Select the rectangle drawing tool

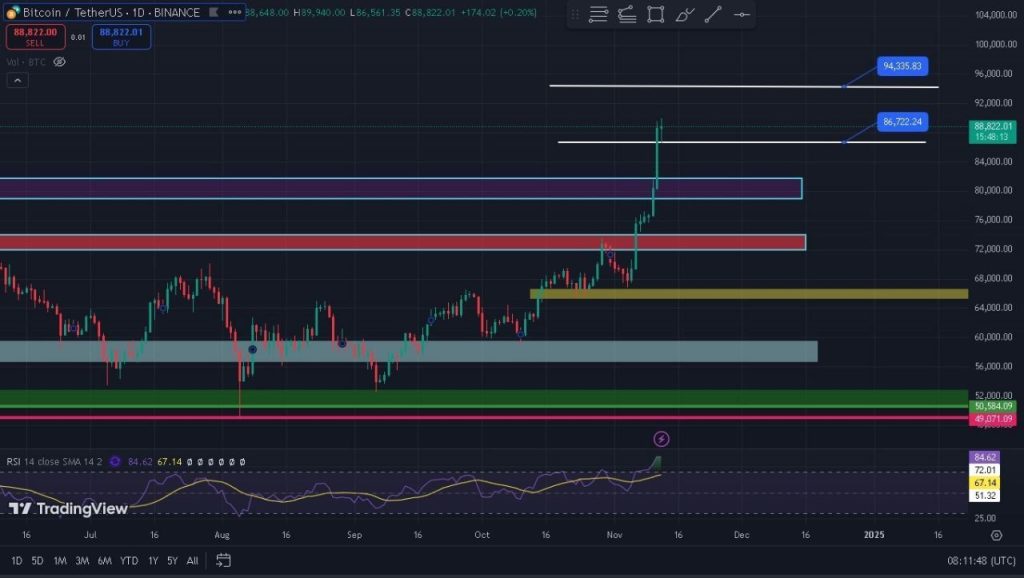[x=656, y=15]
